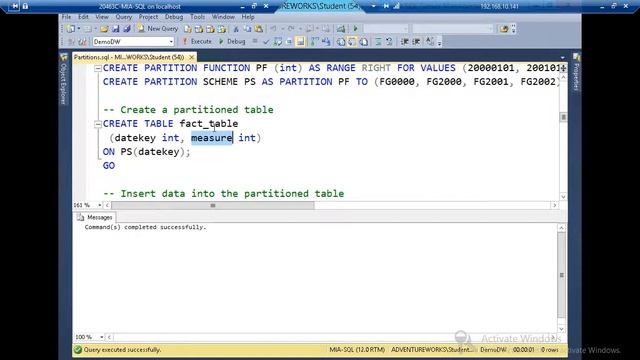This screenshot has width=640, height=360.
Task: Open the standard toolbar overflow arrow
Action: tap(513, 29)
